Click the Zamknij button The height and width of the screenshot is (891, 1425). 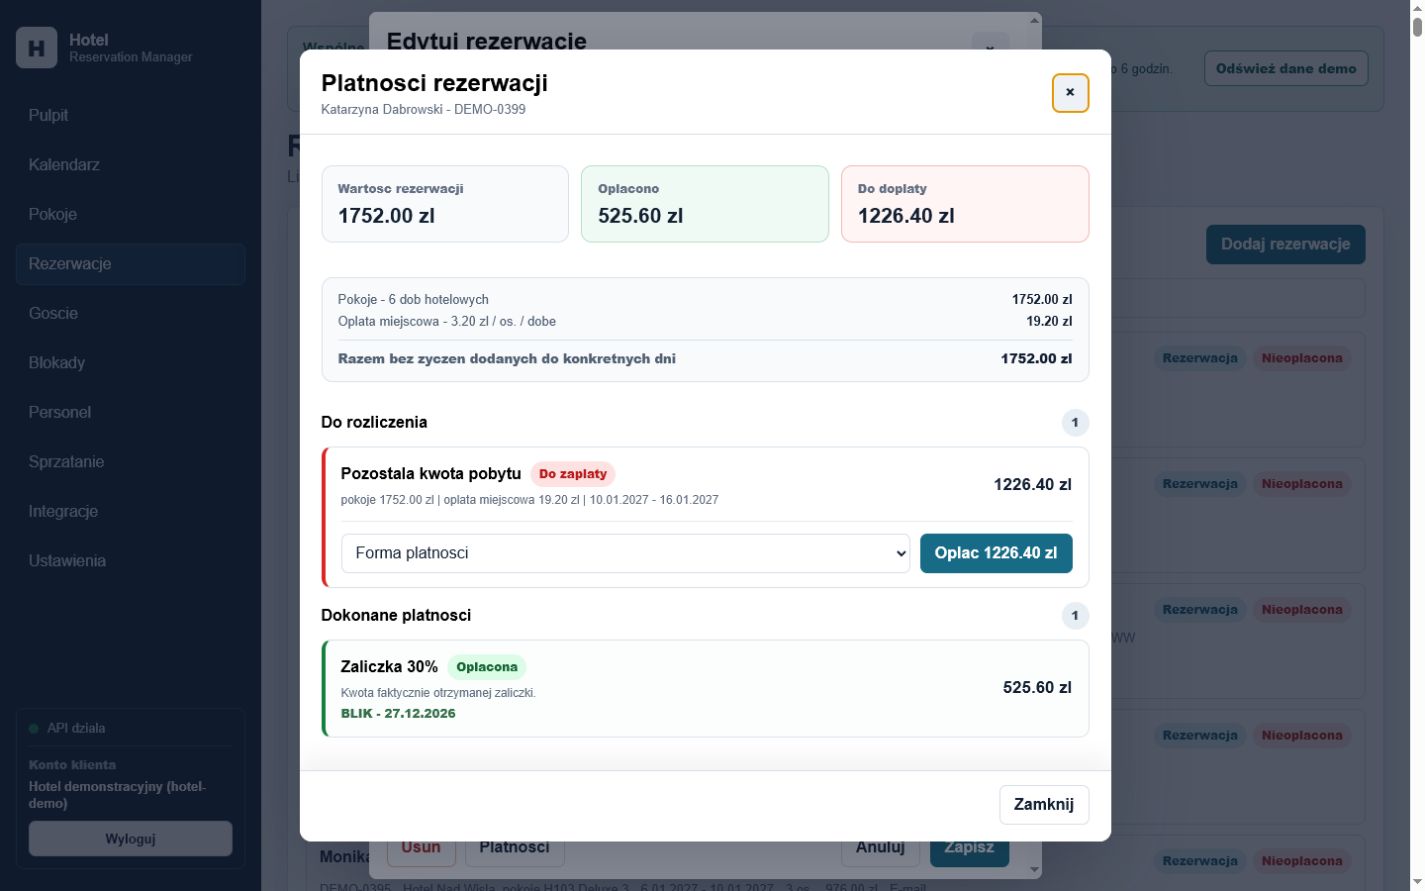(x=1044, y=804)
